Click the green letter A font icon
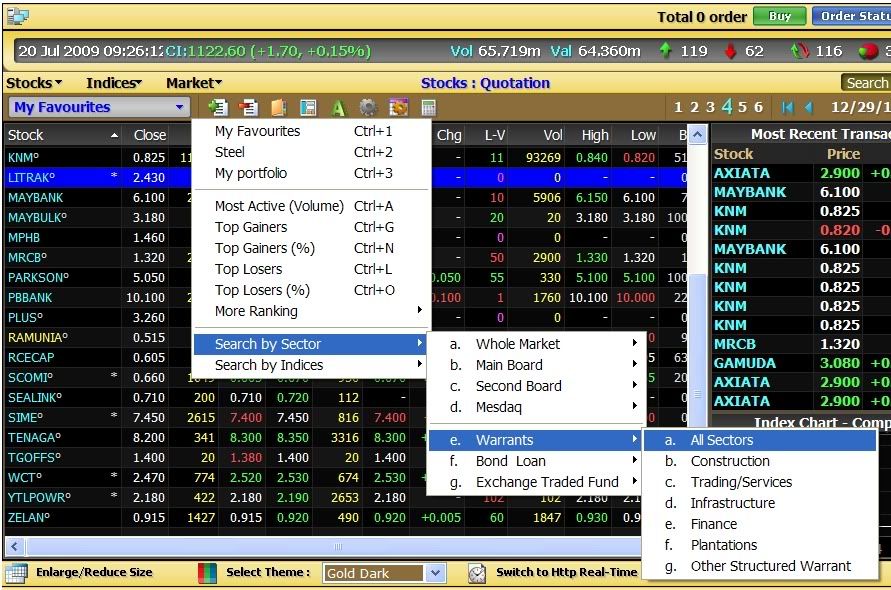Screen dimensions: 891x590 [x=338, y=108]
